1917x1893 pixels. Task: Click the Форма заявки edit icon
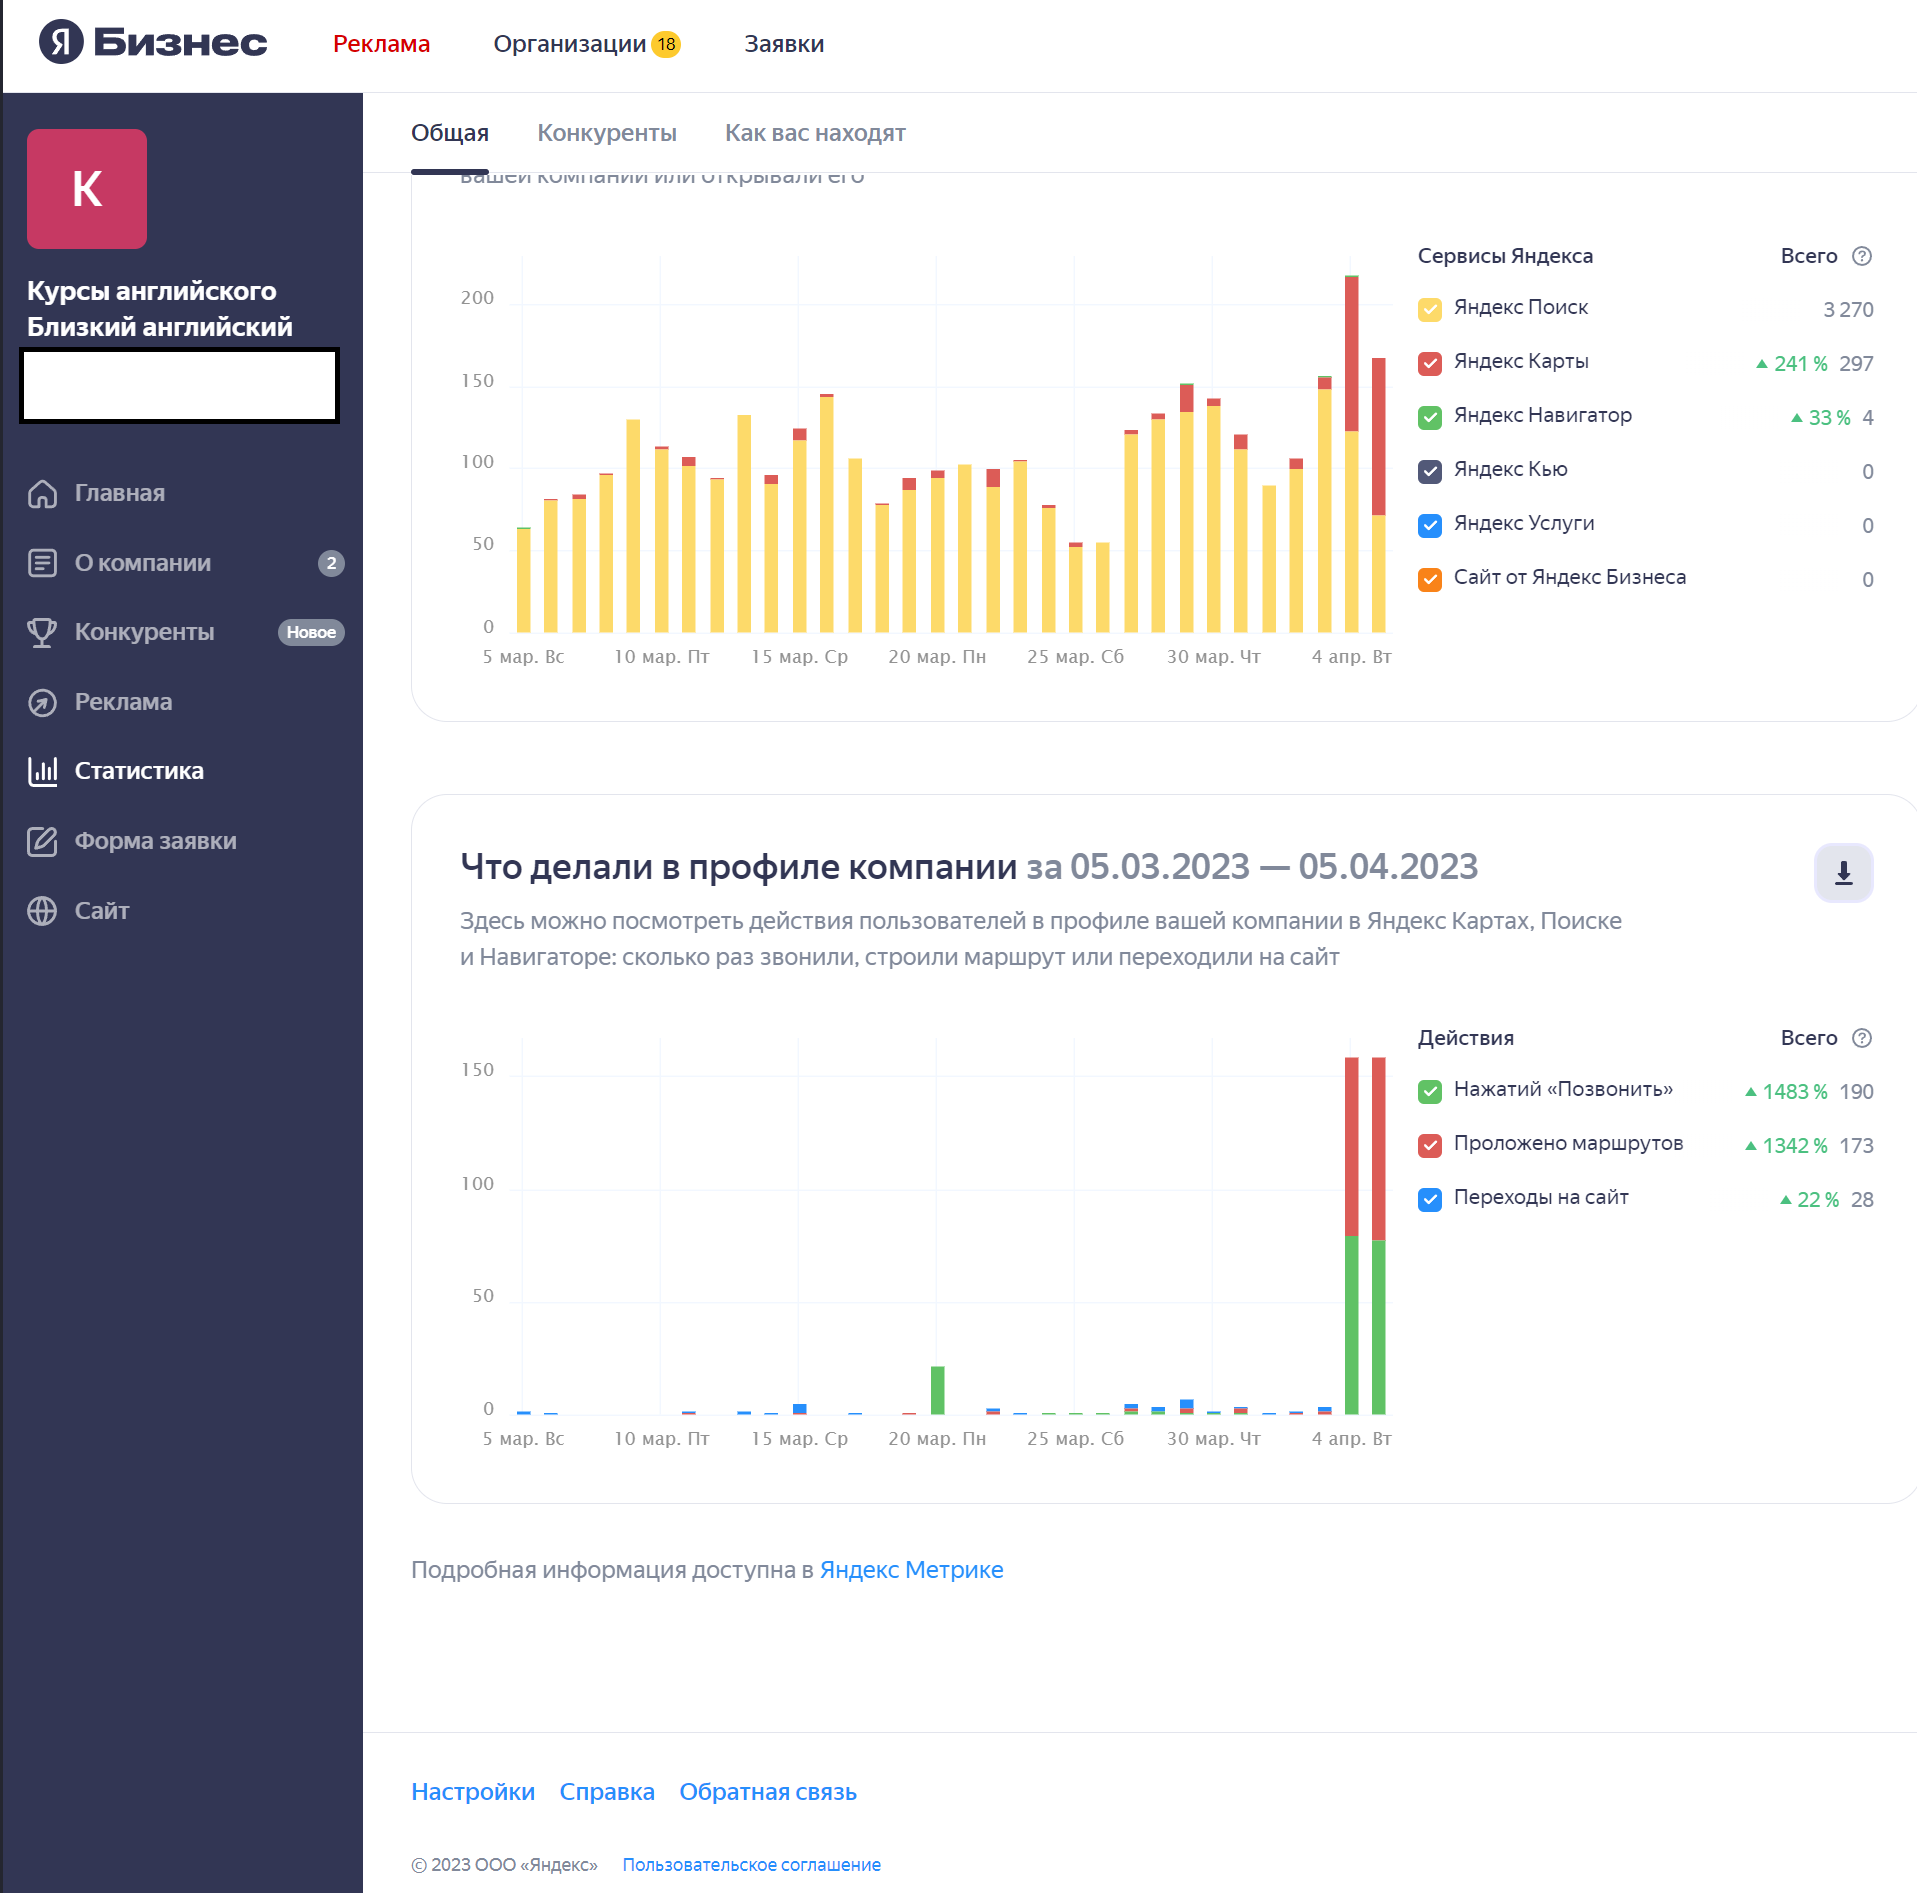click(42, 841)
